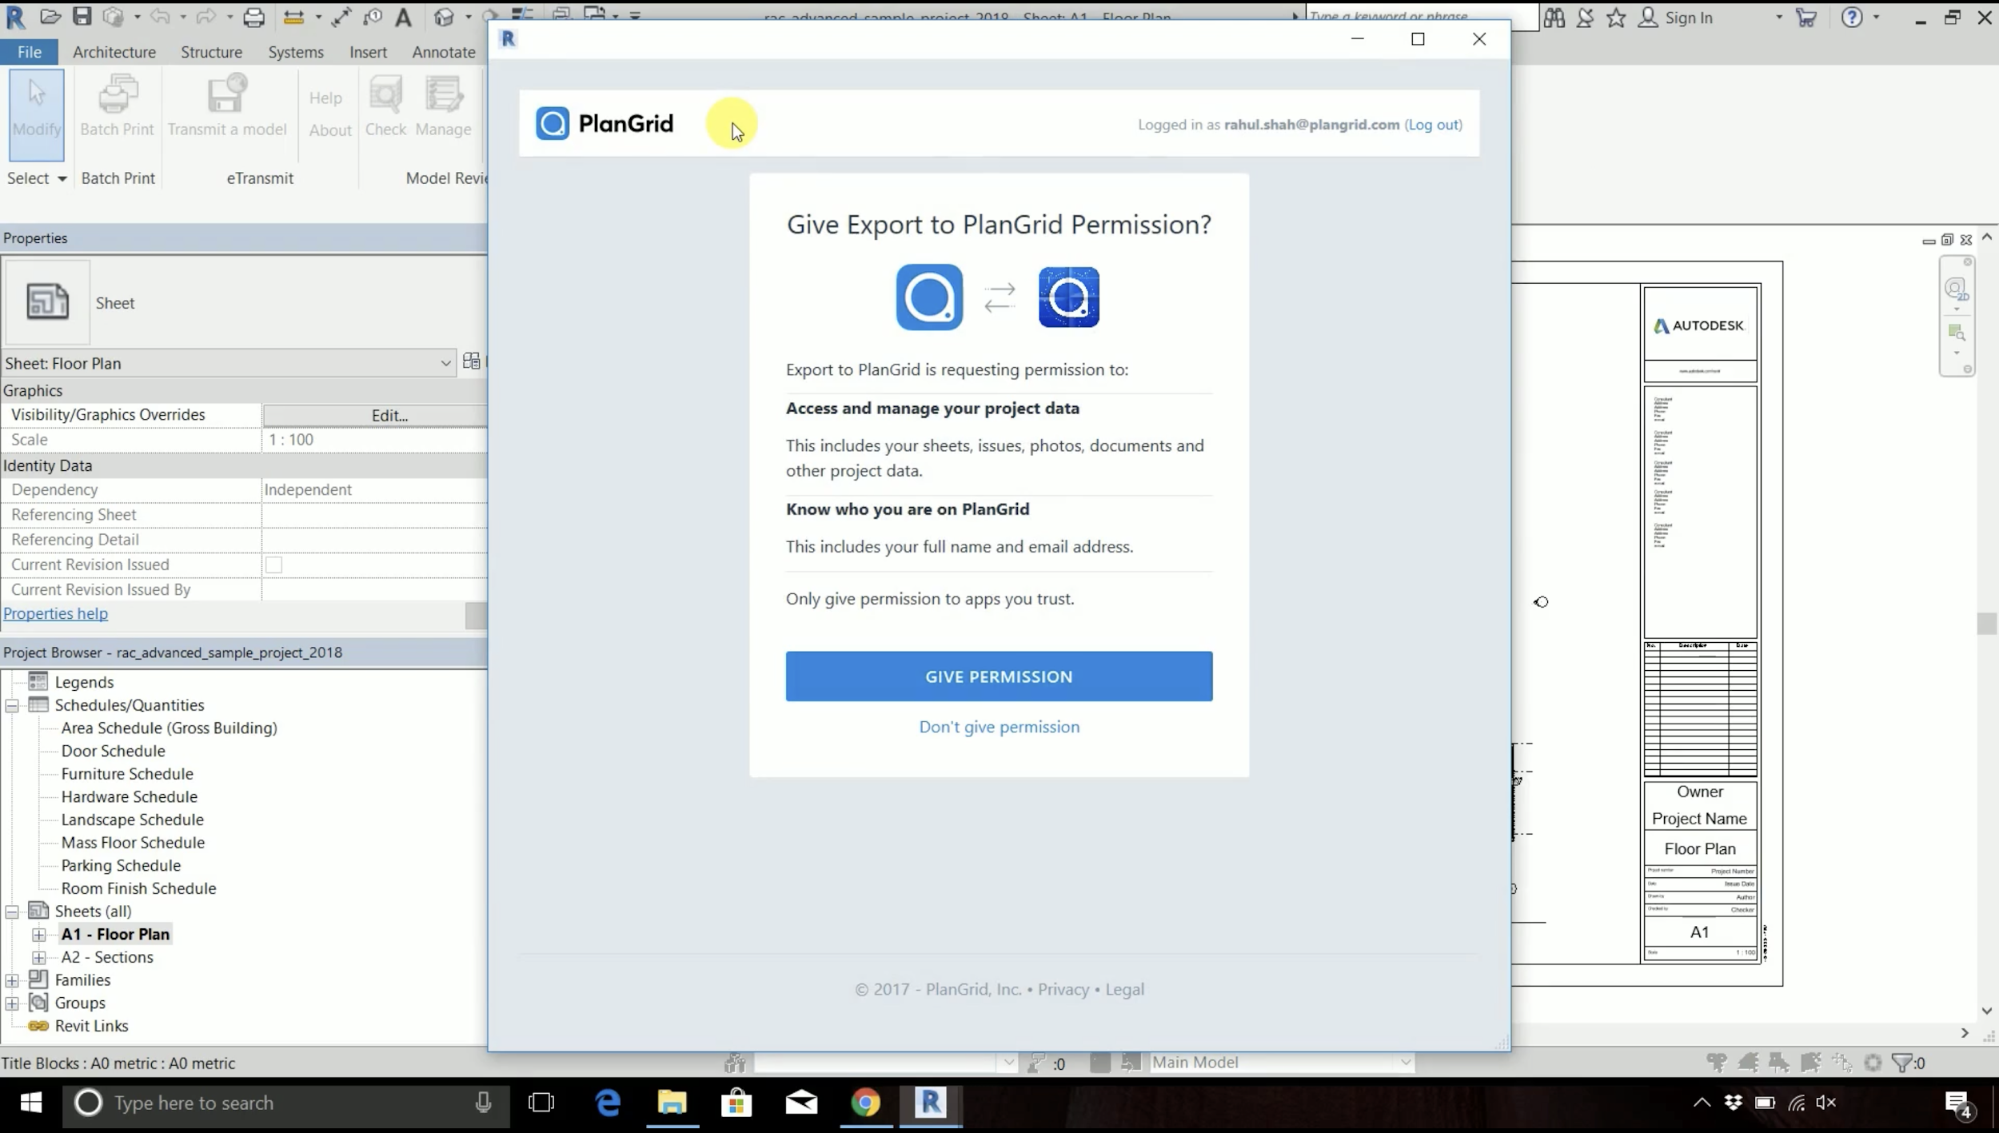This screenshot has width=1999, height=1134.
Task: Click the Save icon in quick access toolbar
Action: click(82, 16)
